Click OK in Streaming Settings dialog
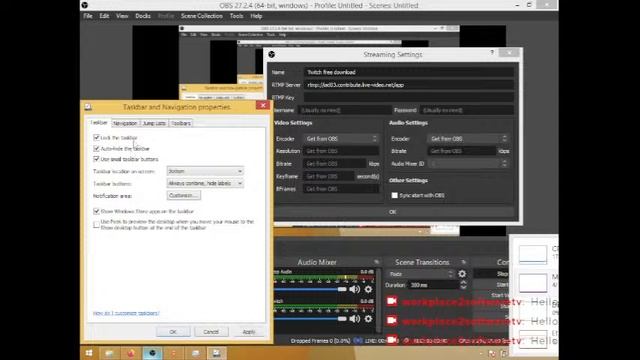Viewport: 640px width, 360px height. 393,212
